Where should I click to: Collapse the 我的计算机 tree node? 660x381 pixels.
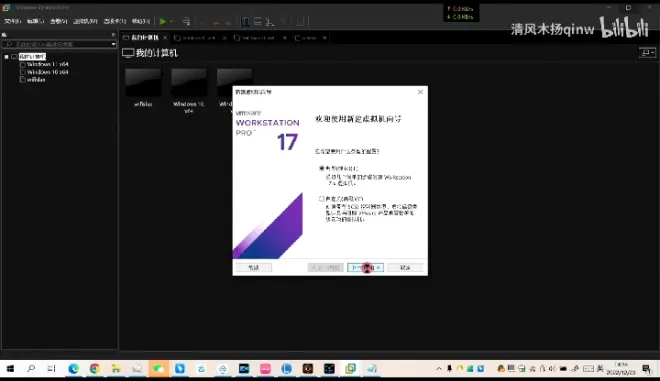pos(6,56)
